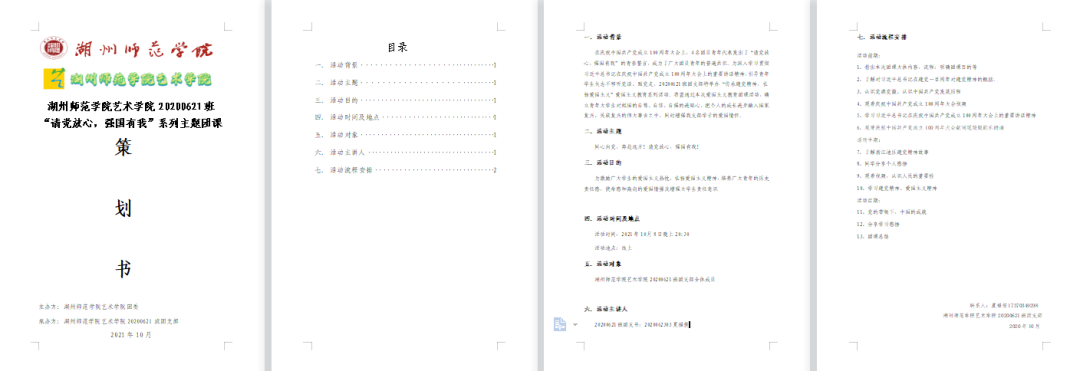This screenshot has height=371, width=1080.
Task: Open contents entry 二、活动主题
Action: pos(406,83)
